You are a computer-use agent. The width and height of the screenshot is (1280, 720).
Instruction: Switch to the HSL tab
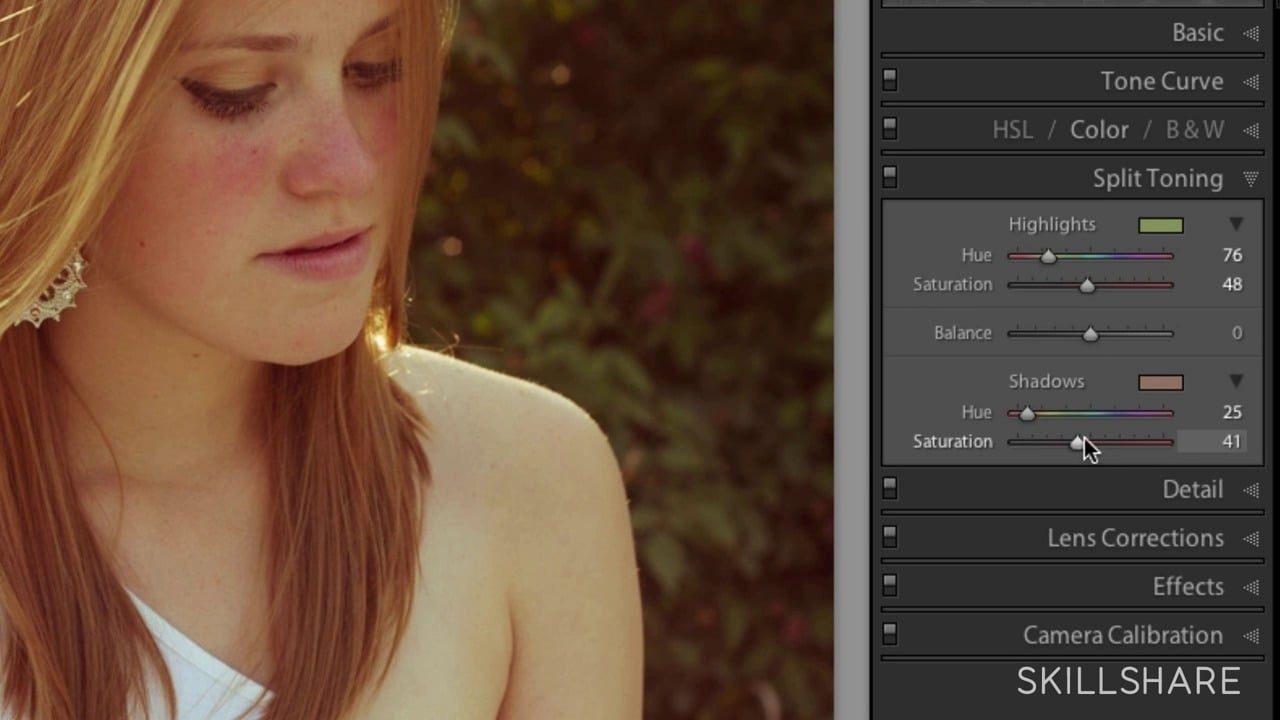click(x=1012, y=130)
